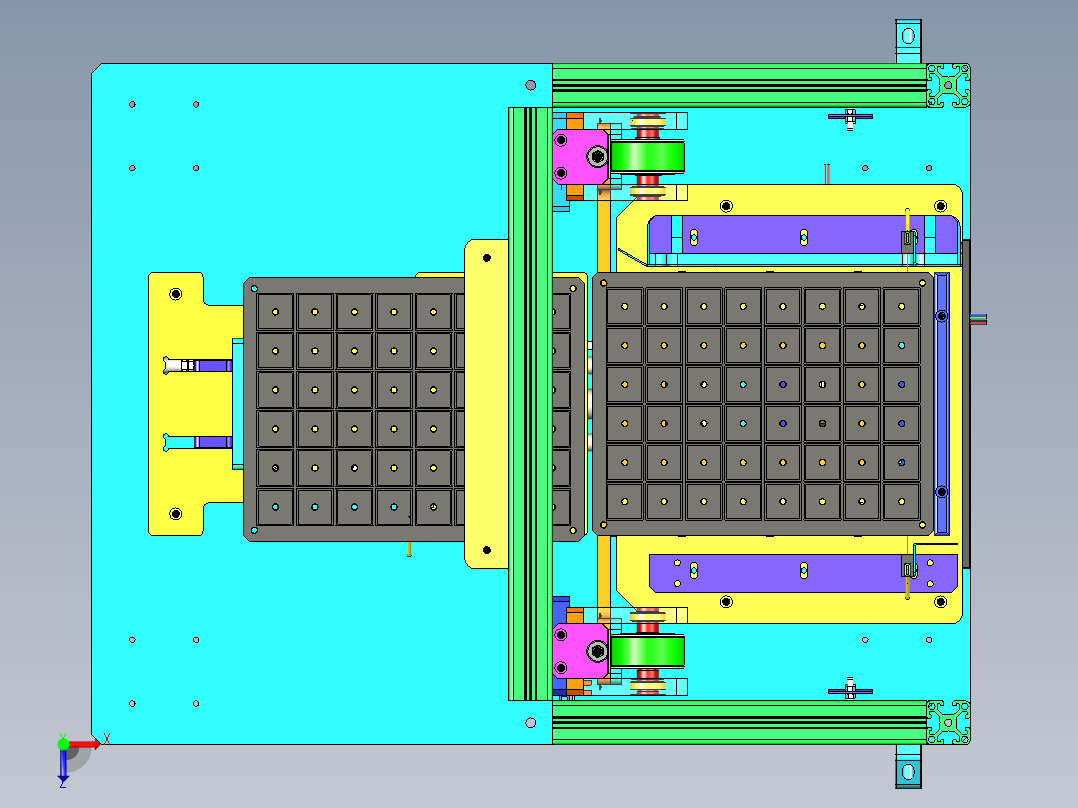This screenshot has height=808, width=1078.
Task: Select the upper purple guide rail
Action: click(x=803, y=234)
